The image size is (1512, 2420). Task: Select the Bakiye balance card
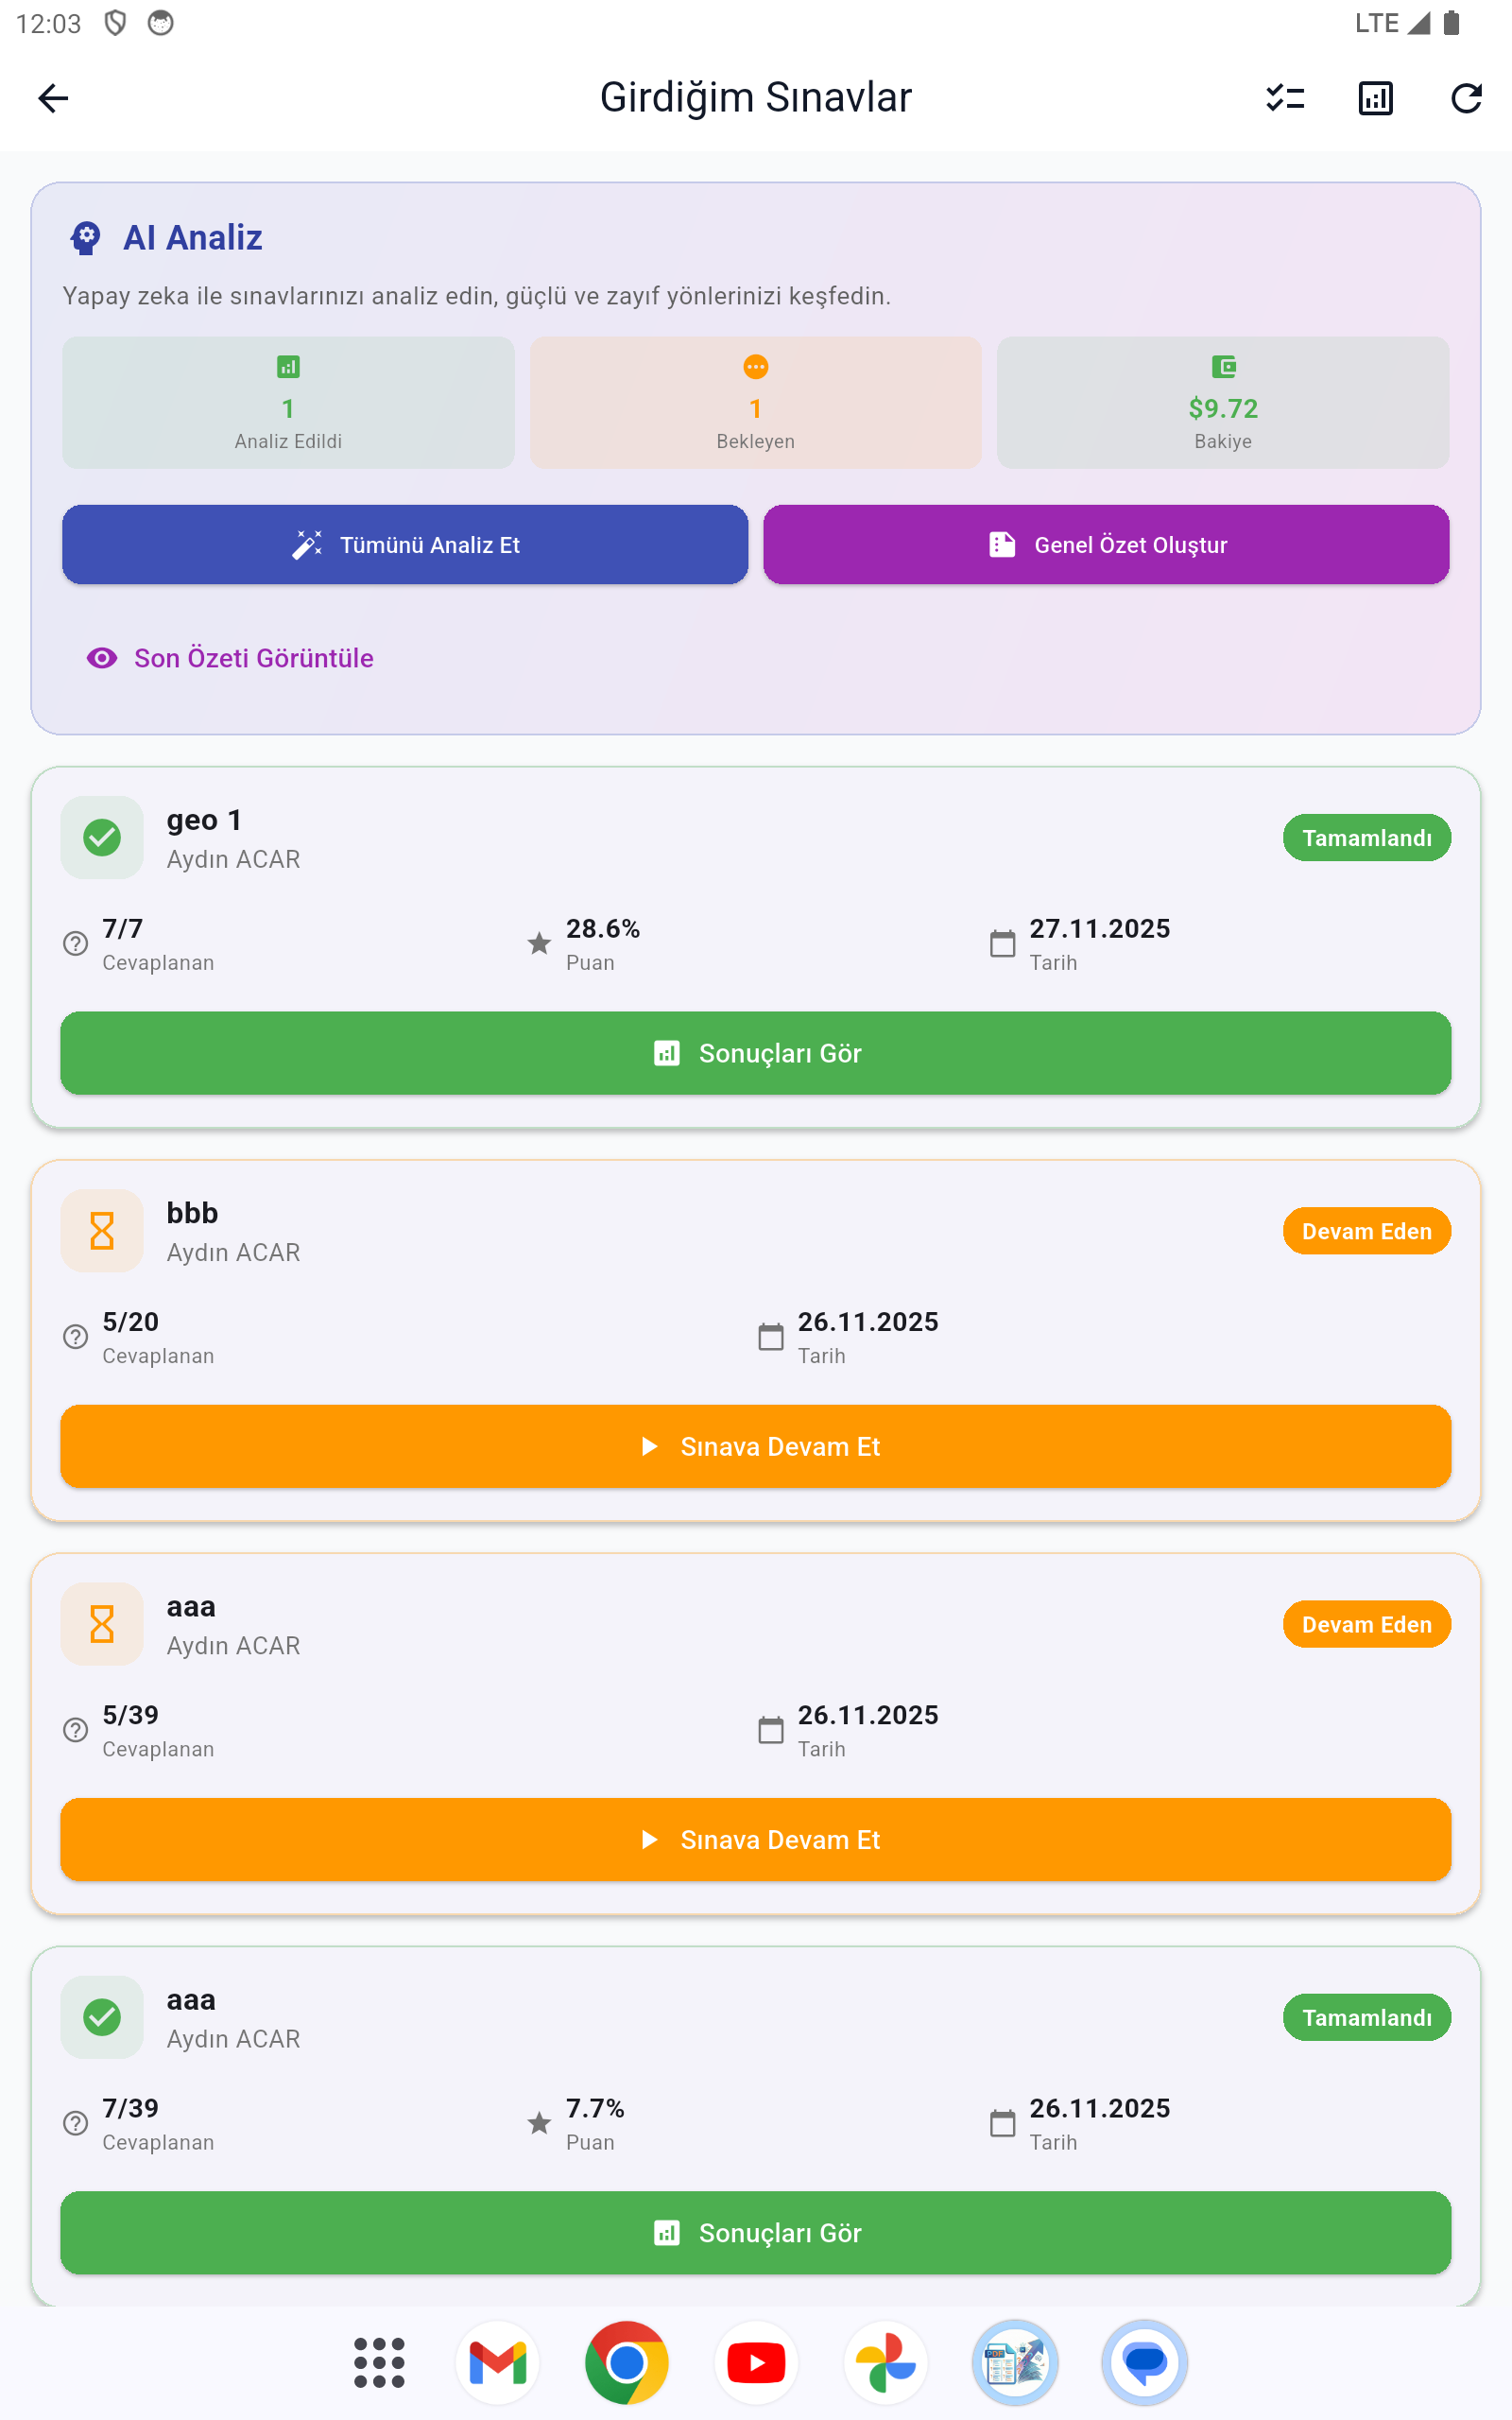1222,403
